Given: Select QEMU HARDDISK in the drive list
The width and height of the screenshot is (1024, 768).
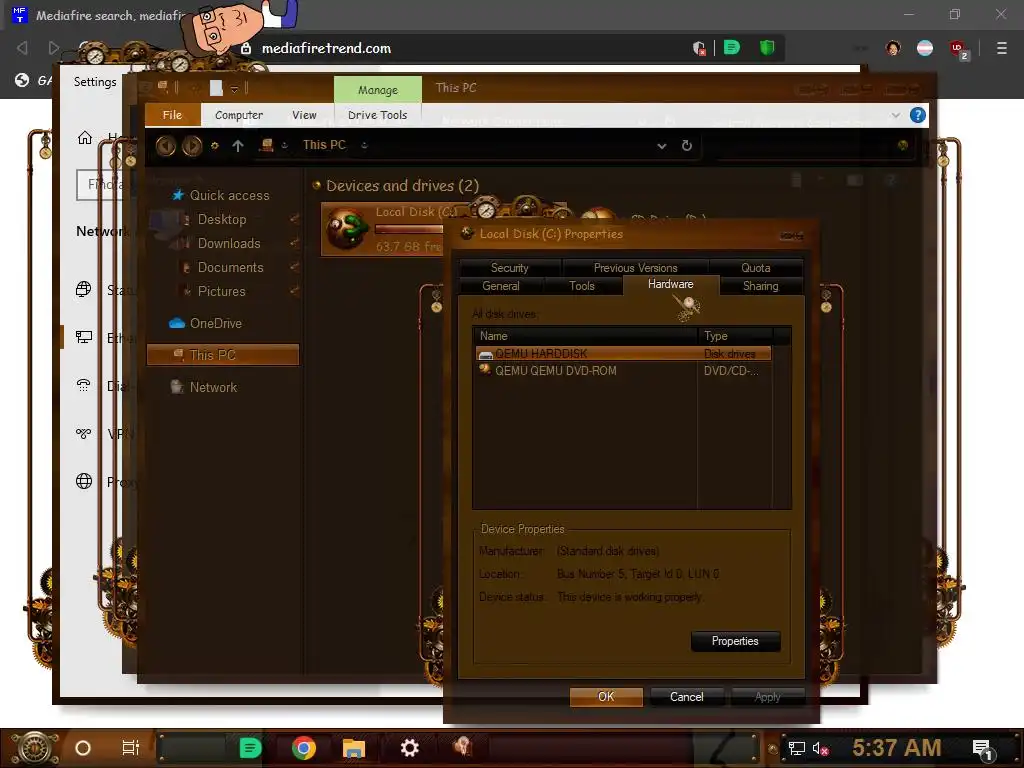Looking at the screenshot, I should tap(624, 353).
